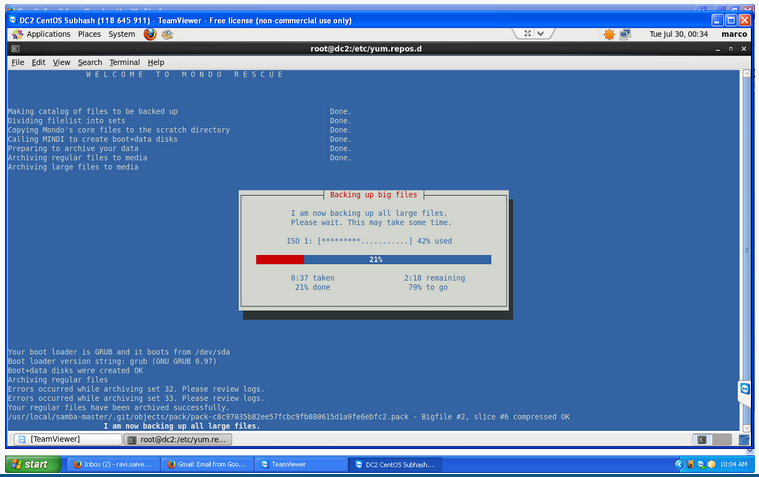Open the System menu
The height and width of the screenshot is (477, 759).
pyautogui.click(x=122, y=34)
